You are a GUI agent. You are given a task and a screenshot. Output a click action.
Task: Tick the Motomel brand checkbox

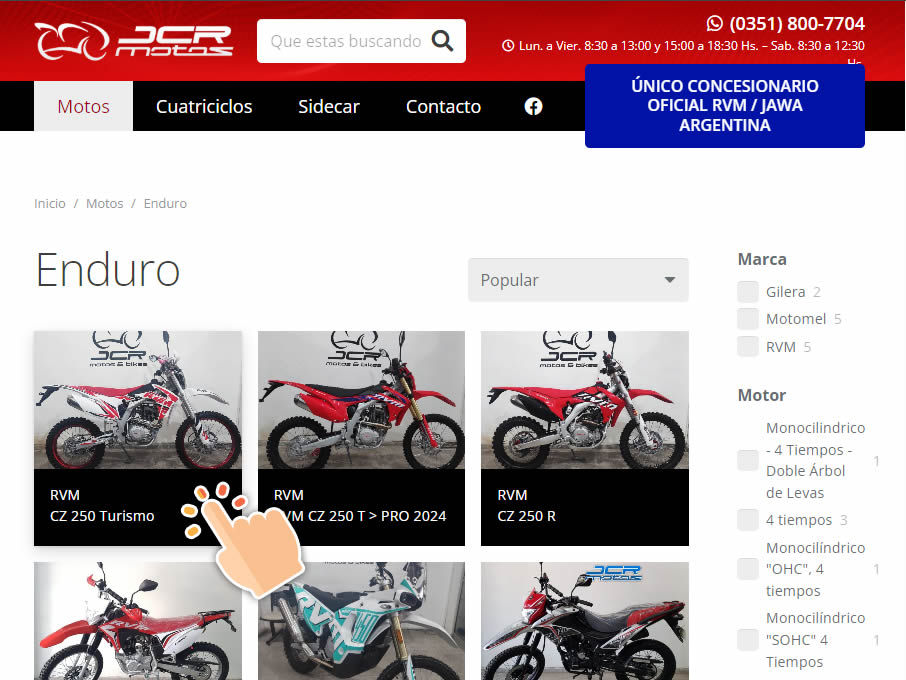click(748, 319)
